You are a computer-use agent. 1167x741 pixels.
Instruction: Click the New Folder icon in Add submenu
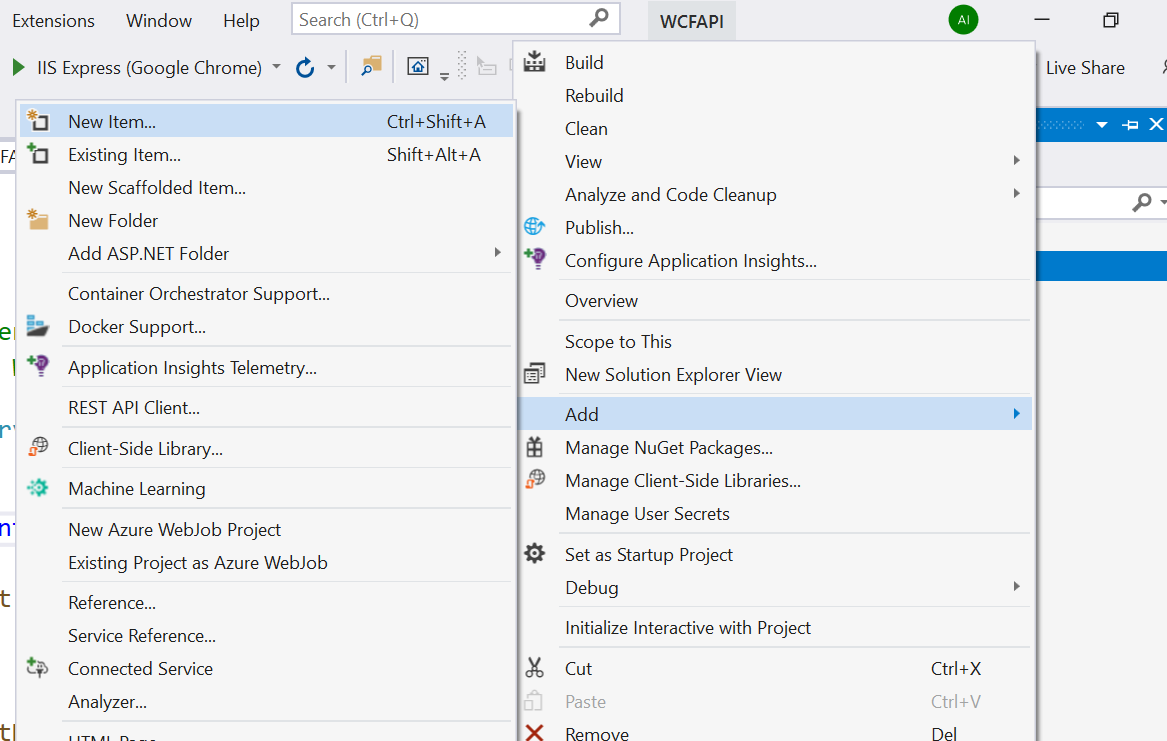[37, 219]
